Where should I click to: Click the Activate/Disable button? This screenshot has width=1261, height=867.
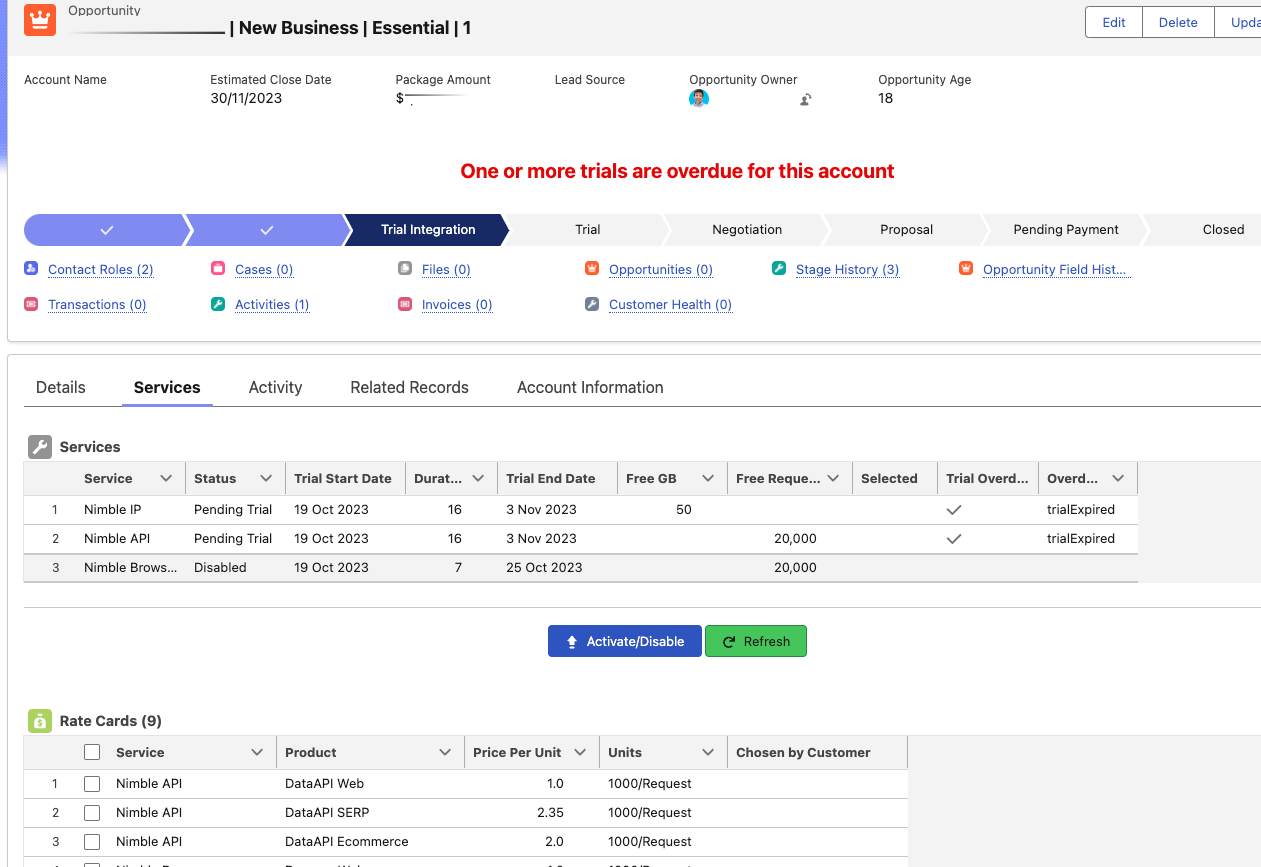[625, 641]
